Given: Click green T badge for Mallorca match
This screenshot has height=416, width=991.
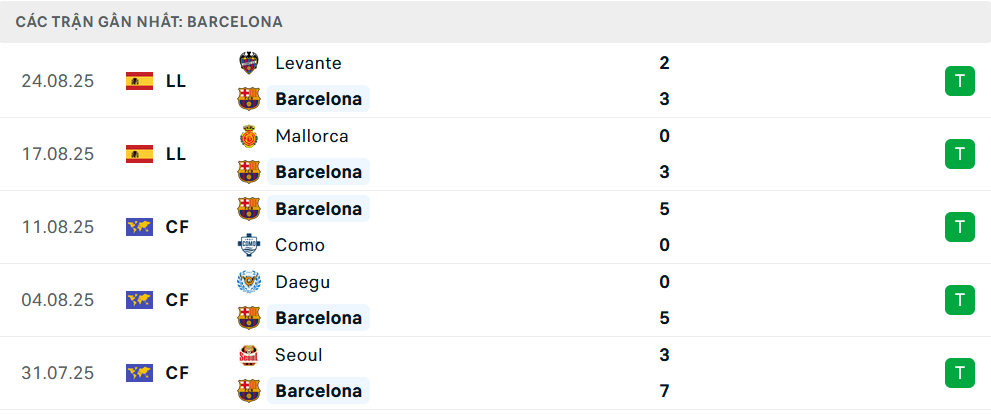Looking at the screenshot, I should click(x=959, y=154).
